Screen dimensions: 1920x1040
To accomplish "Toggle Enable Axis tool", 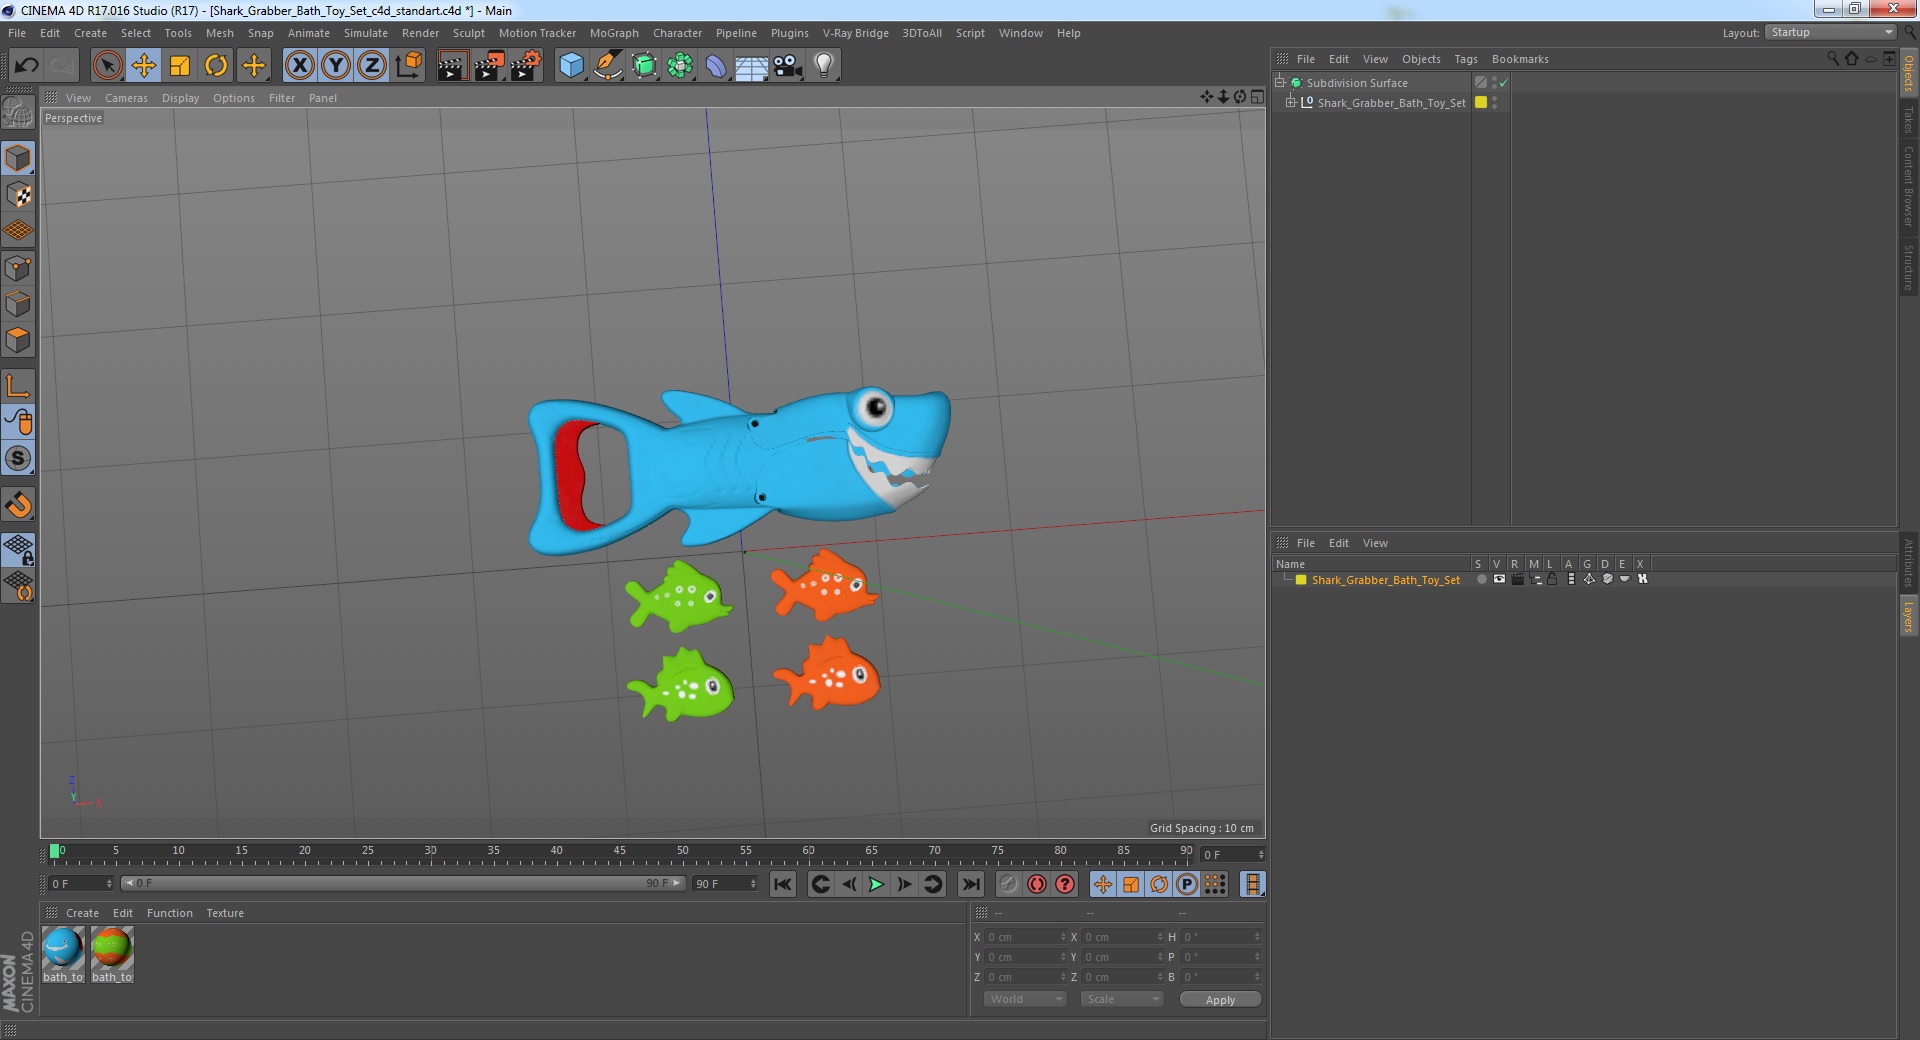I will pyautogui.click(x=19, y=386).
